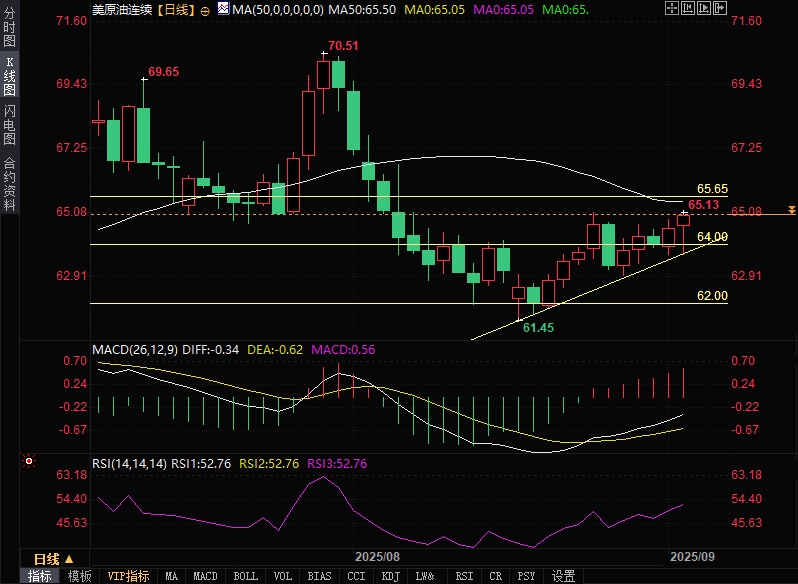Choose the KDJ indicator button
Viewport: 798px width, 584px height.
391,576
